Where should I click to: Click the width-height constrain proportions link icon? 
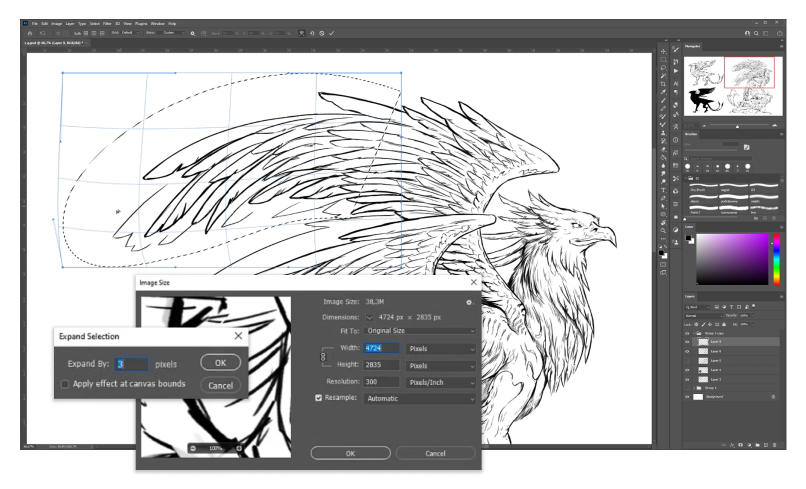pyautogui.click(x=323, y=356)
